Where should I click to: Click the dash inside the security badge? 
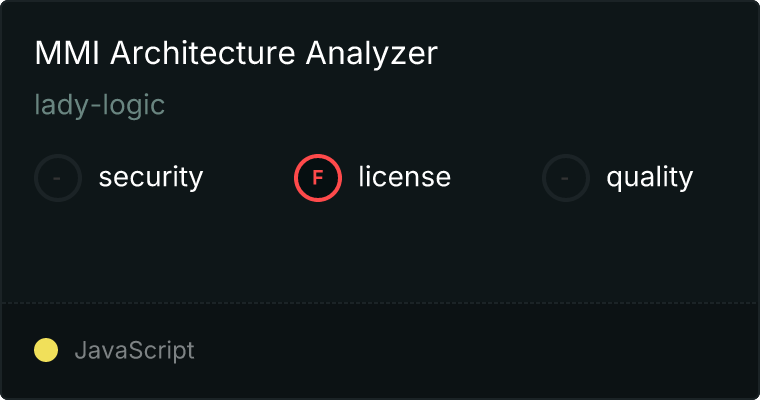(x=58, y=178)
